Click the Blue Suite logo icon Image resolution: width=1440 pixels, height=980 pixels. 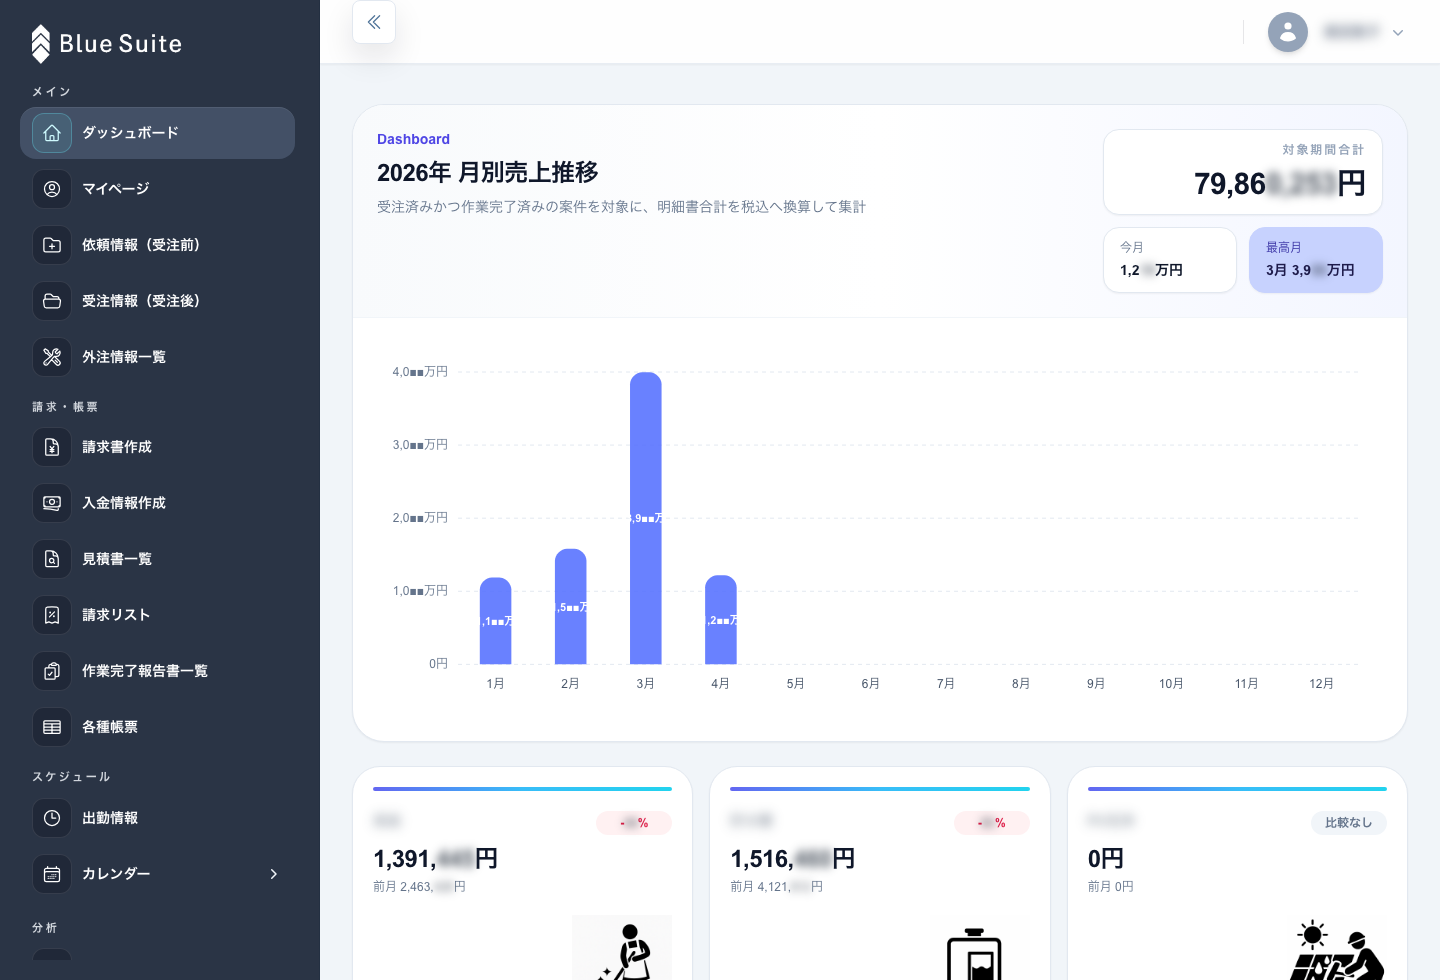point(41,43)
